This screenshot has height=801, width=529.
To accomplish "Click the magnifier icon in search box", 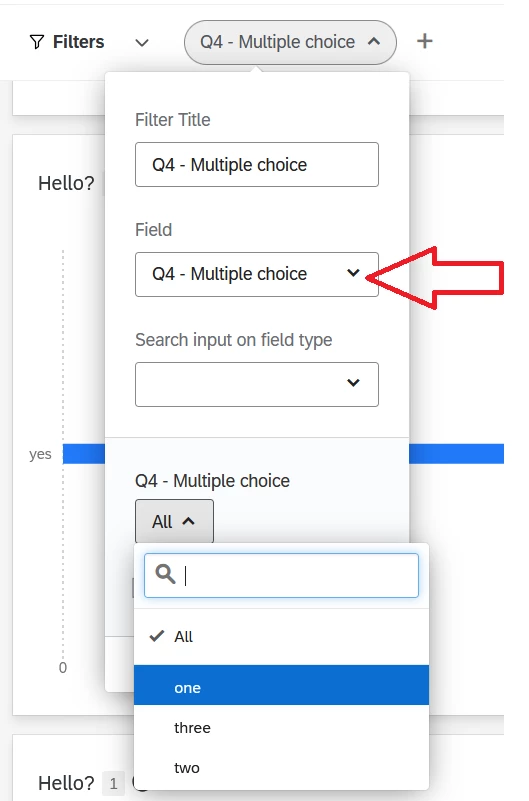I will coord(165,574).
